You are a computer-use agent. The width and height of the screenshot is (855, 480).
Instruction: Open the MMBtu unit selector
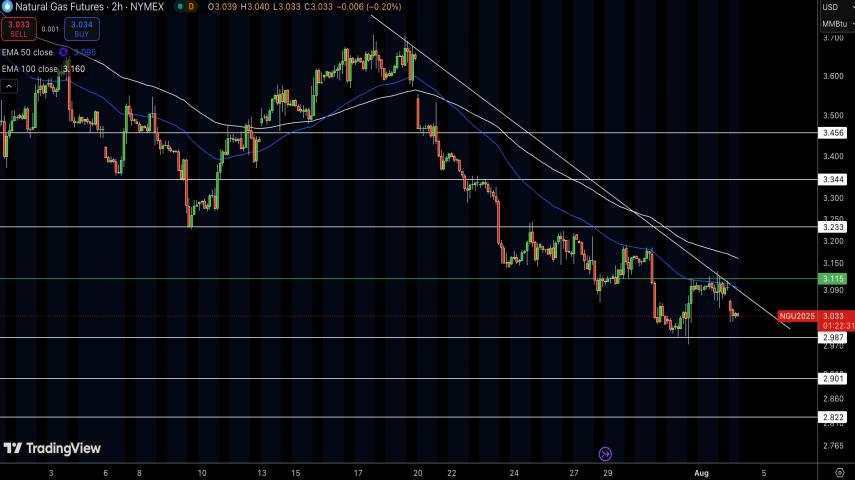pyautogui.click(x=833, y=24)
